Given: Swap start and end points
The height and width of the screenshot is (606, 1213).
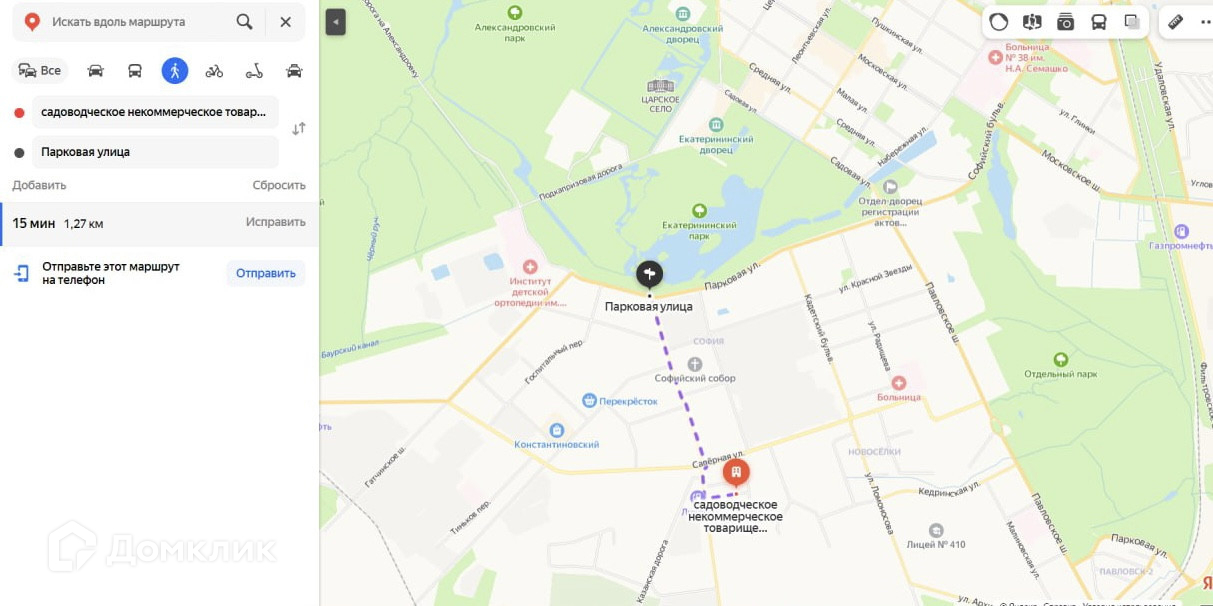Looking at the screenshot, I should [299, 129].
